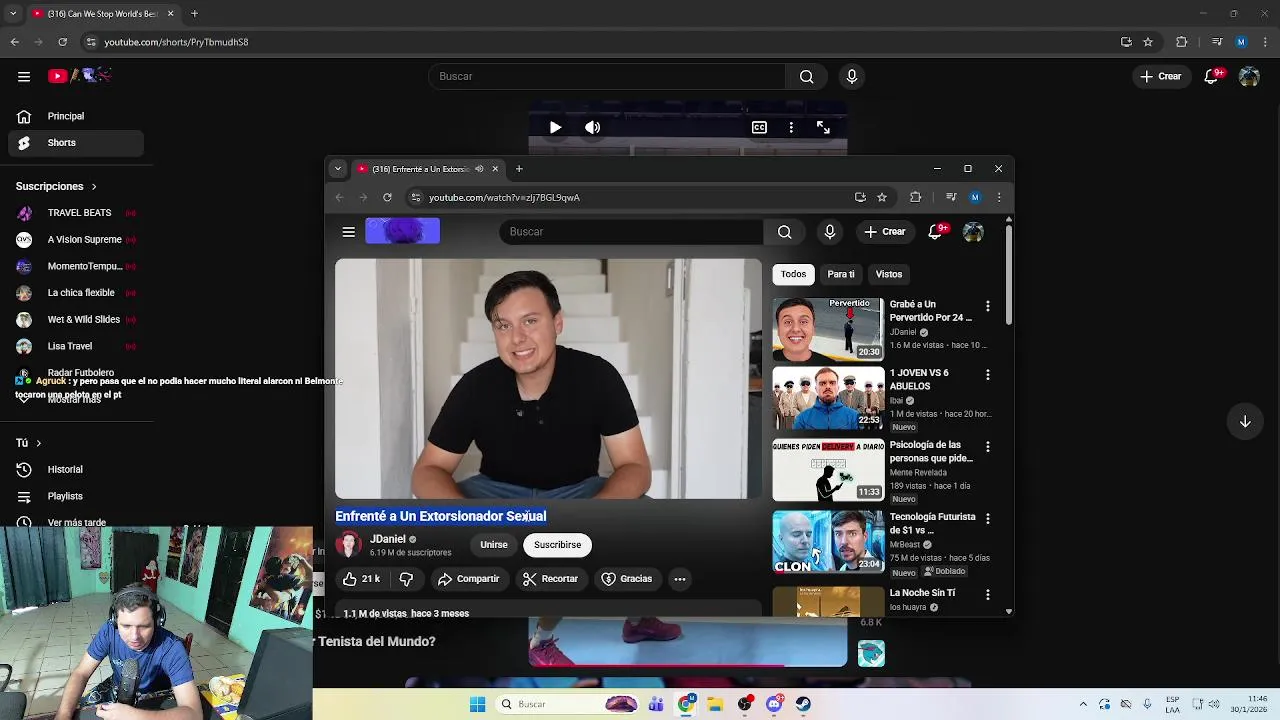Click Crear button in front window
The image size is (1280, 720).
click(885, 232)
